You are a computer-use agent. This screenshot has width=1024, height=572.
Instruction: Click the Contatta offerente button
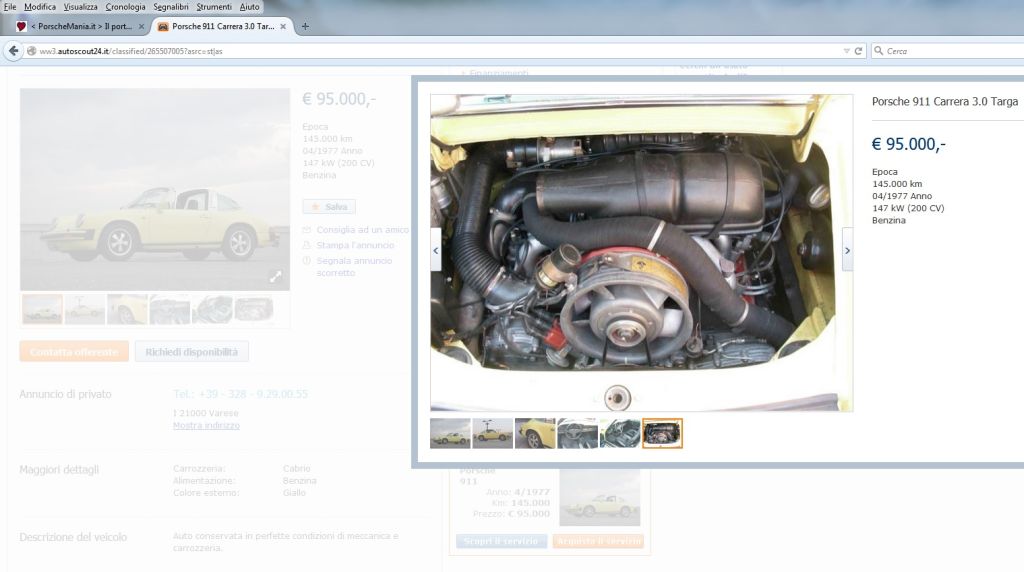point(74,351)
